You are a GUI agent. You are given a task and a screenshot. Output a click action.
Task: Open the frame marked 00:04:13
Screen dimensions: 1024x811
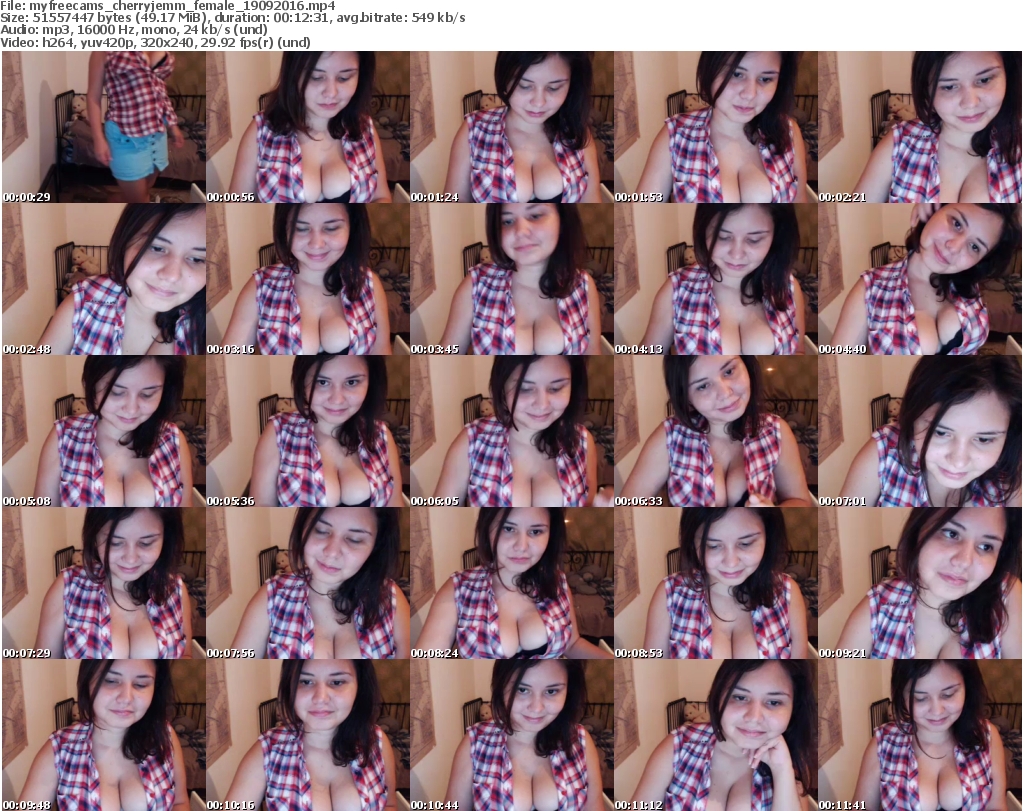pos(716,279)
